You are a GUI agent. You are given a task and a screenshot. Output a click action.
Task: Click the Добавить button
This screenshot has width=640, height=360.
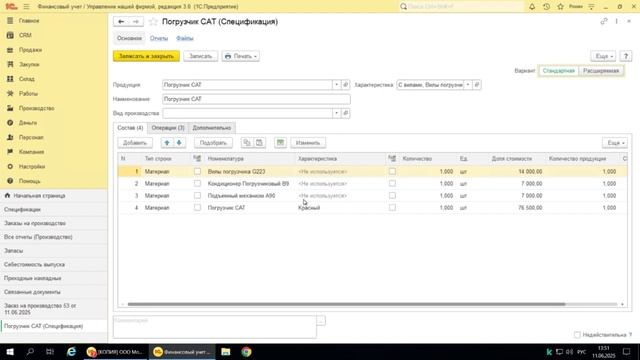(135, 142)
